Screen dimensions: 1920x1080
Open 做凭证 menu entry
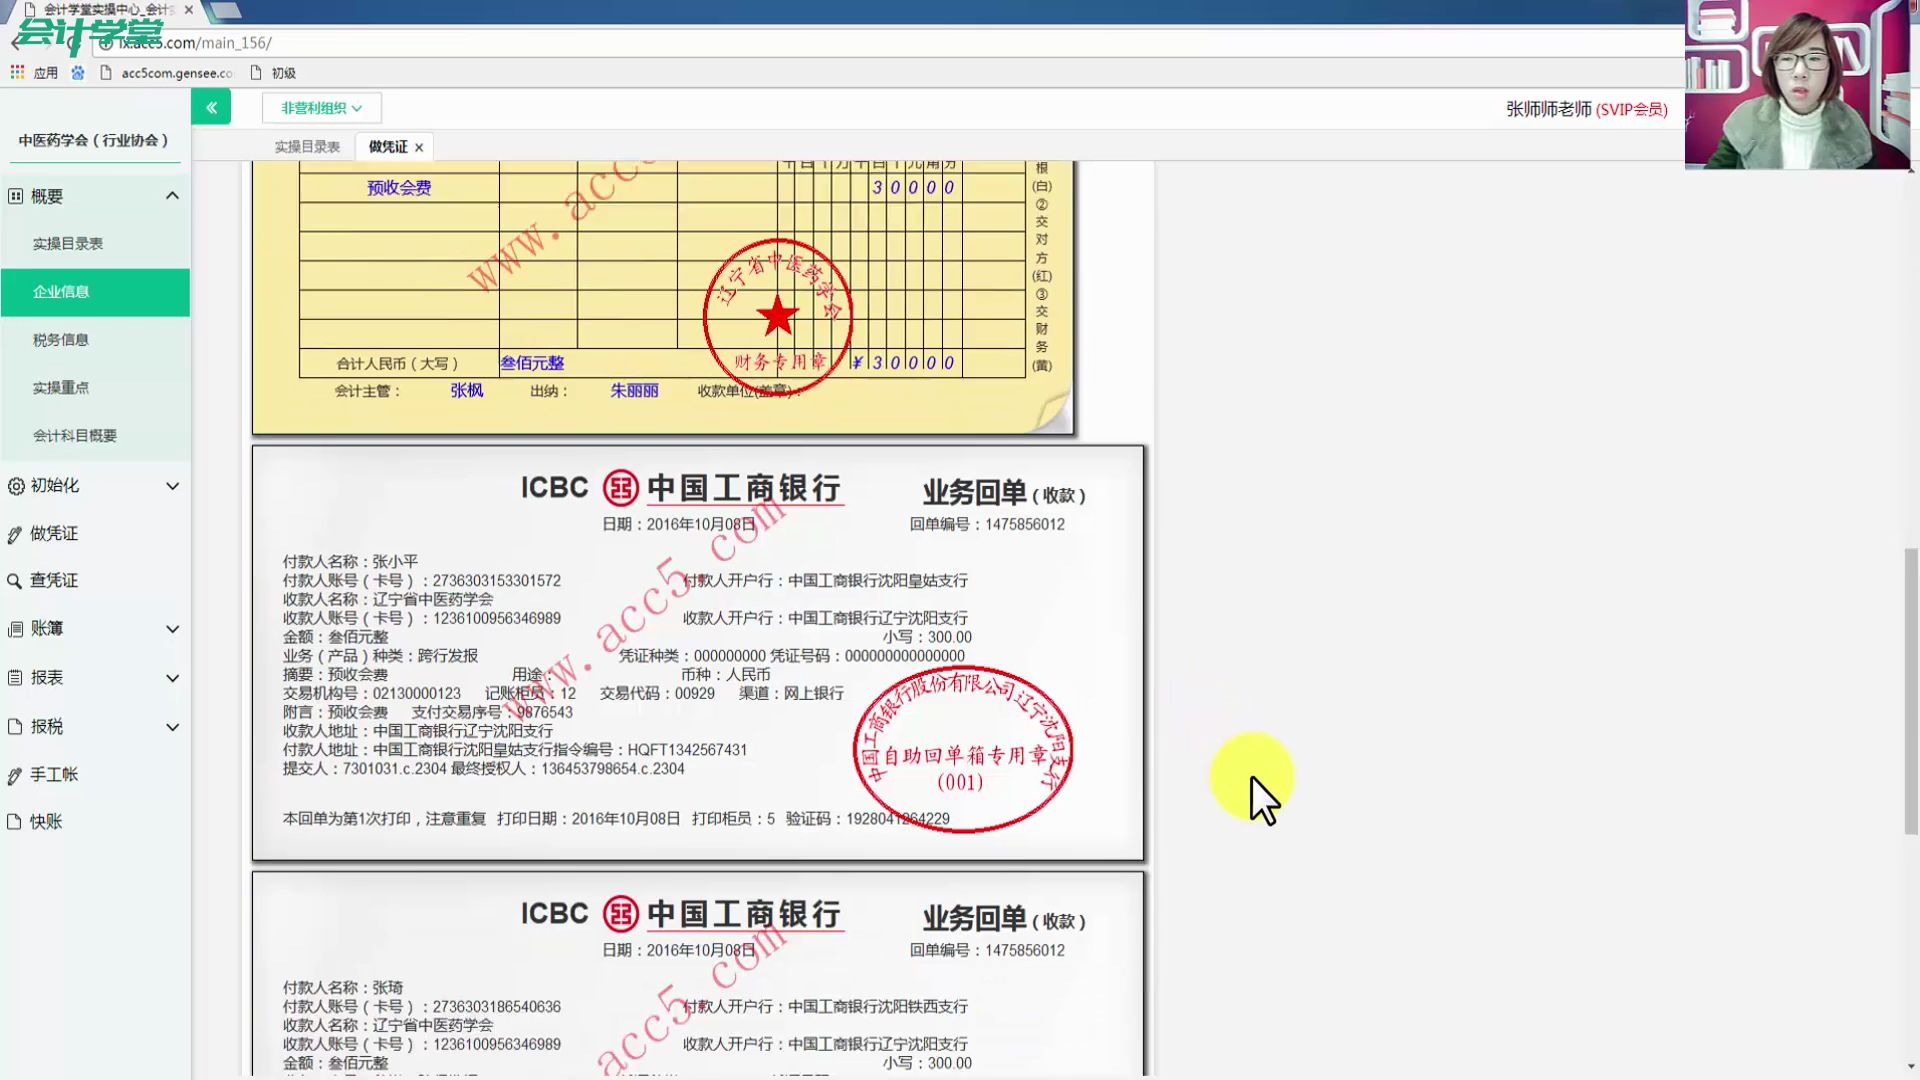click(x=54, y=534)
